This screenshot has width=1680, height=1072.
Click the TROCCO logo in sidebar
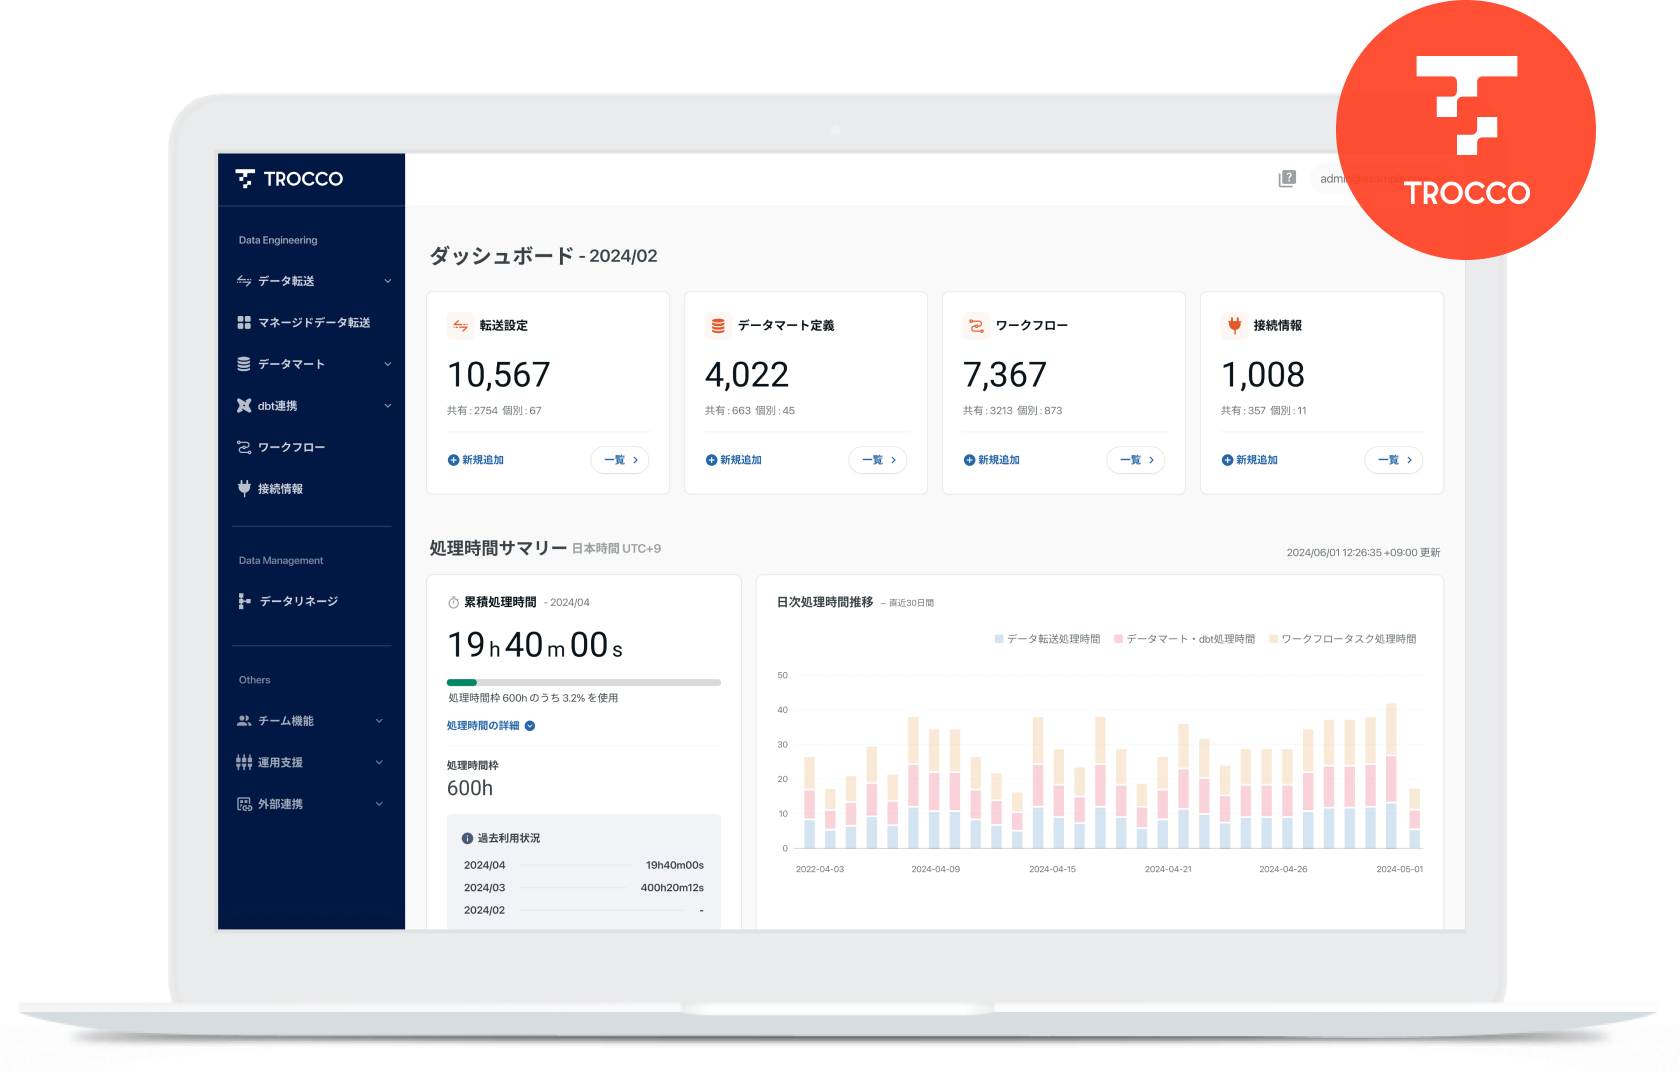[289, 179]
